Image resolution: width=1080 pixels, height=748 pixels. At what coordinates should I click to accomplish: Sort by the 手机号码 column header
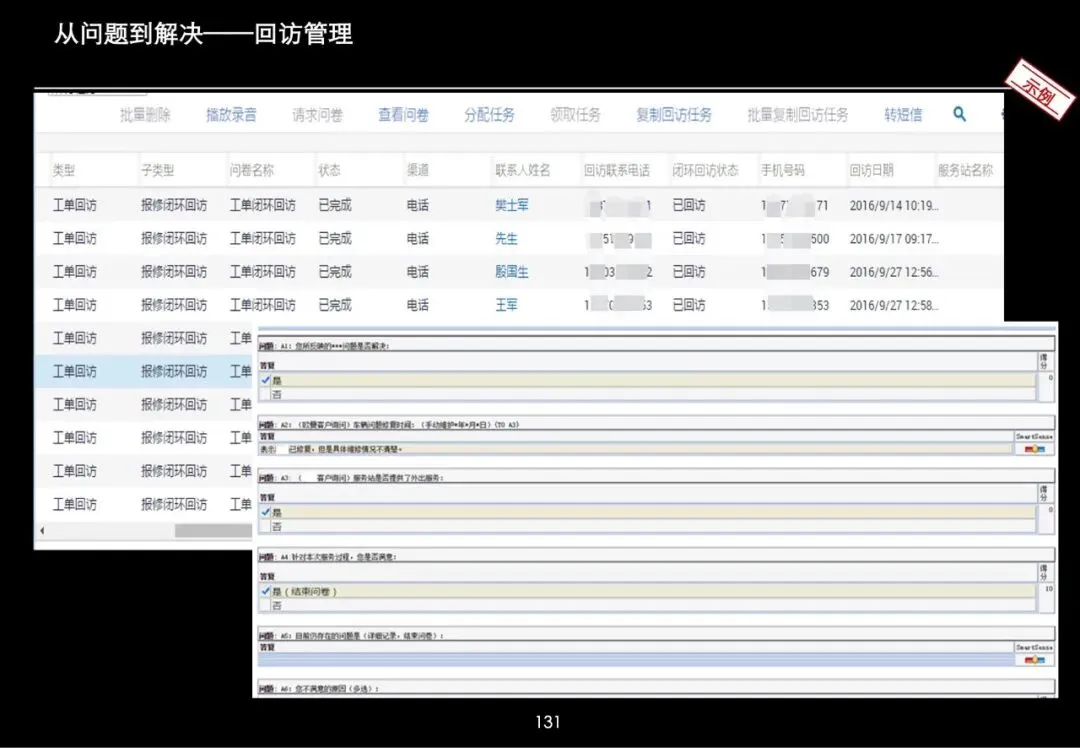pyautogui.click(x=782, y=170)
